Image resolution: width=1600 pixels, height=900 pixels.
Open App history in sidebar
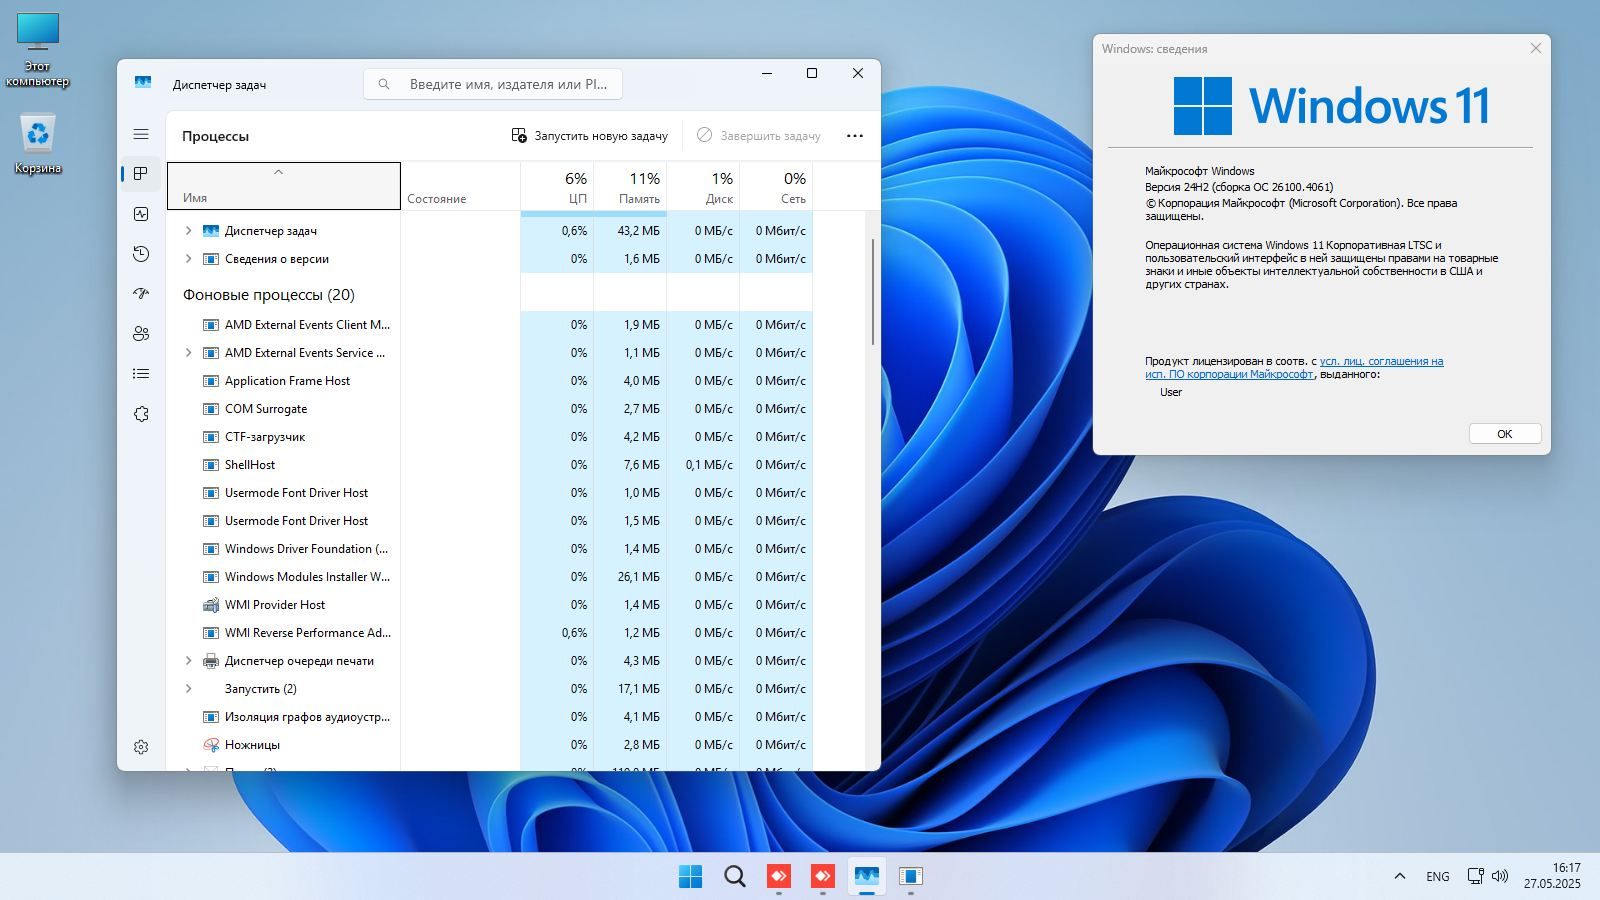141,254
